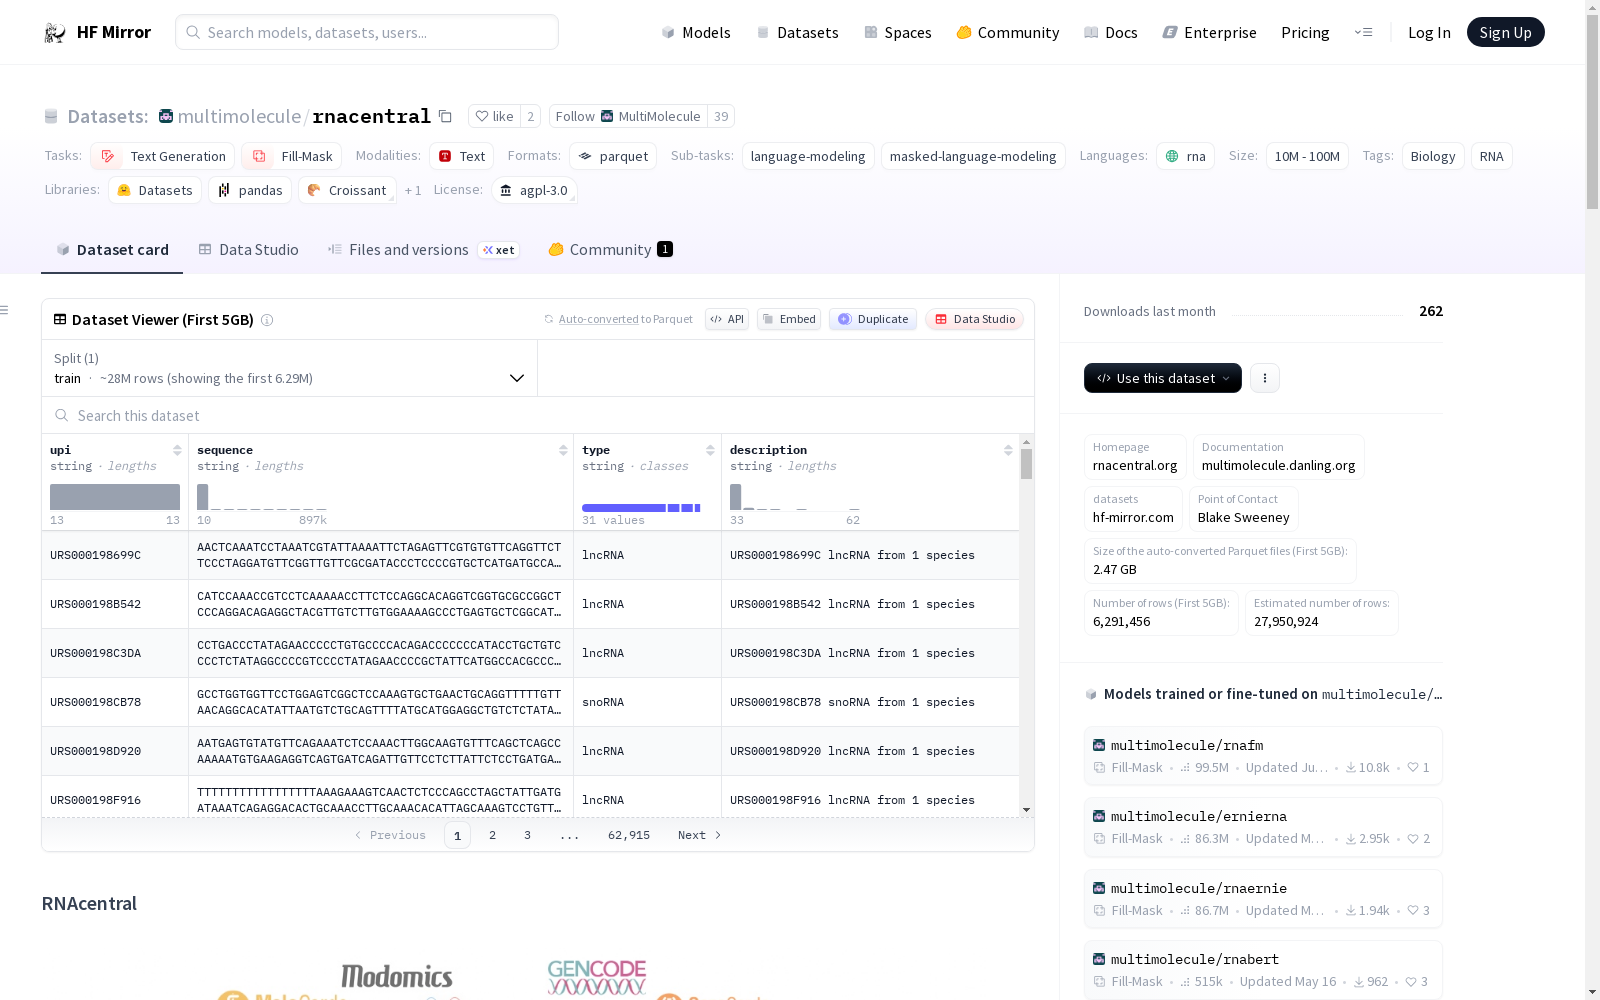Like this dataset with the heart button

pyautogui.click(x=494, y=116)
